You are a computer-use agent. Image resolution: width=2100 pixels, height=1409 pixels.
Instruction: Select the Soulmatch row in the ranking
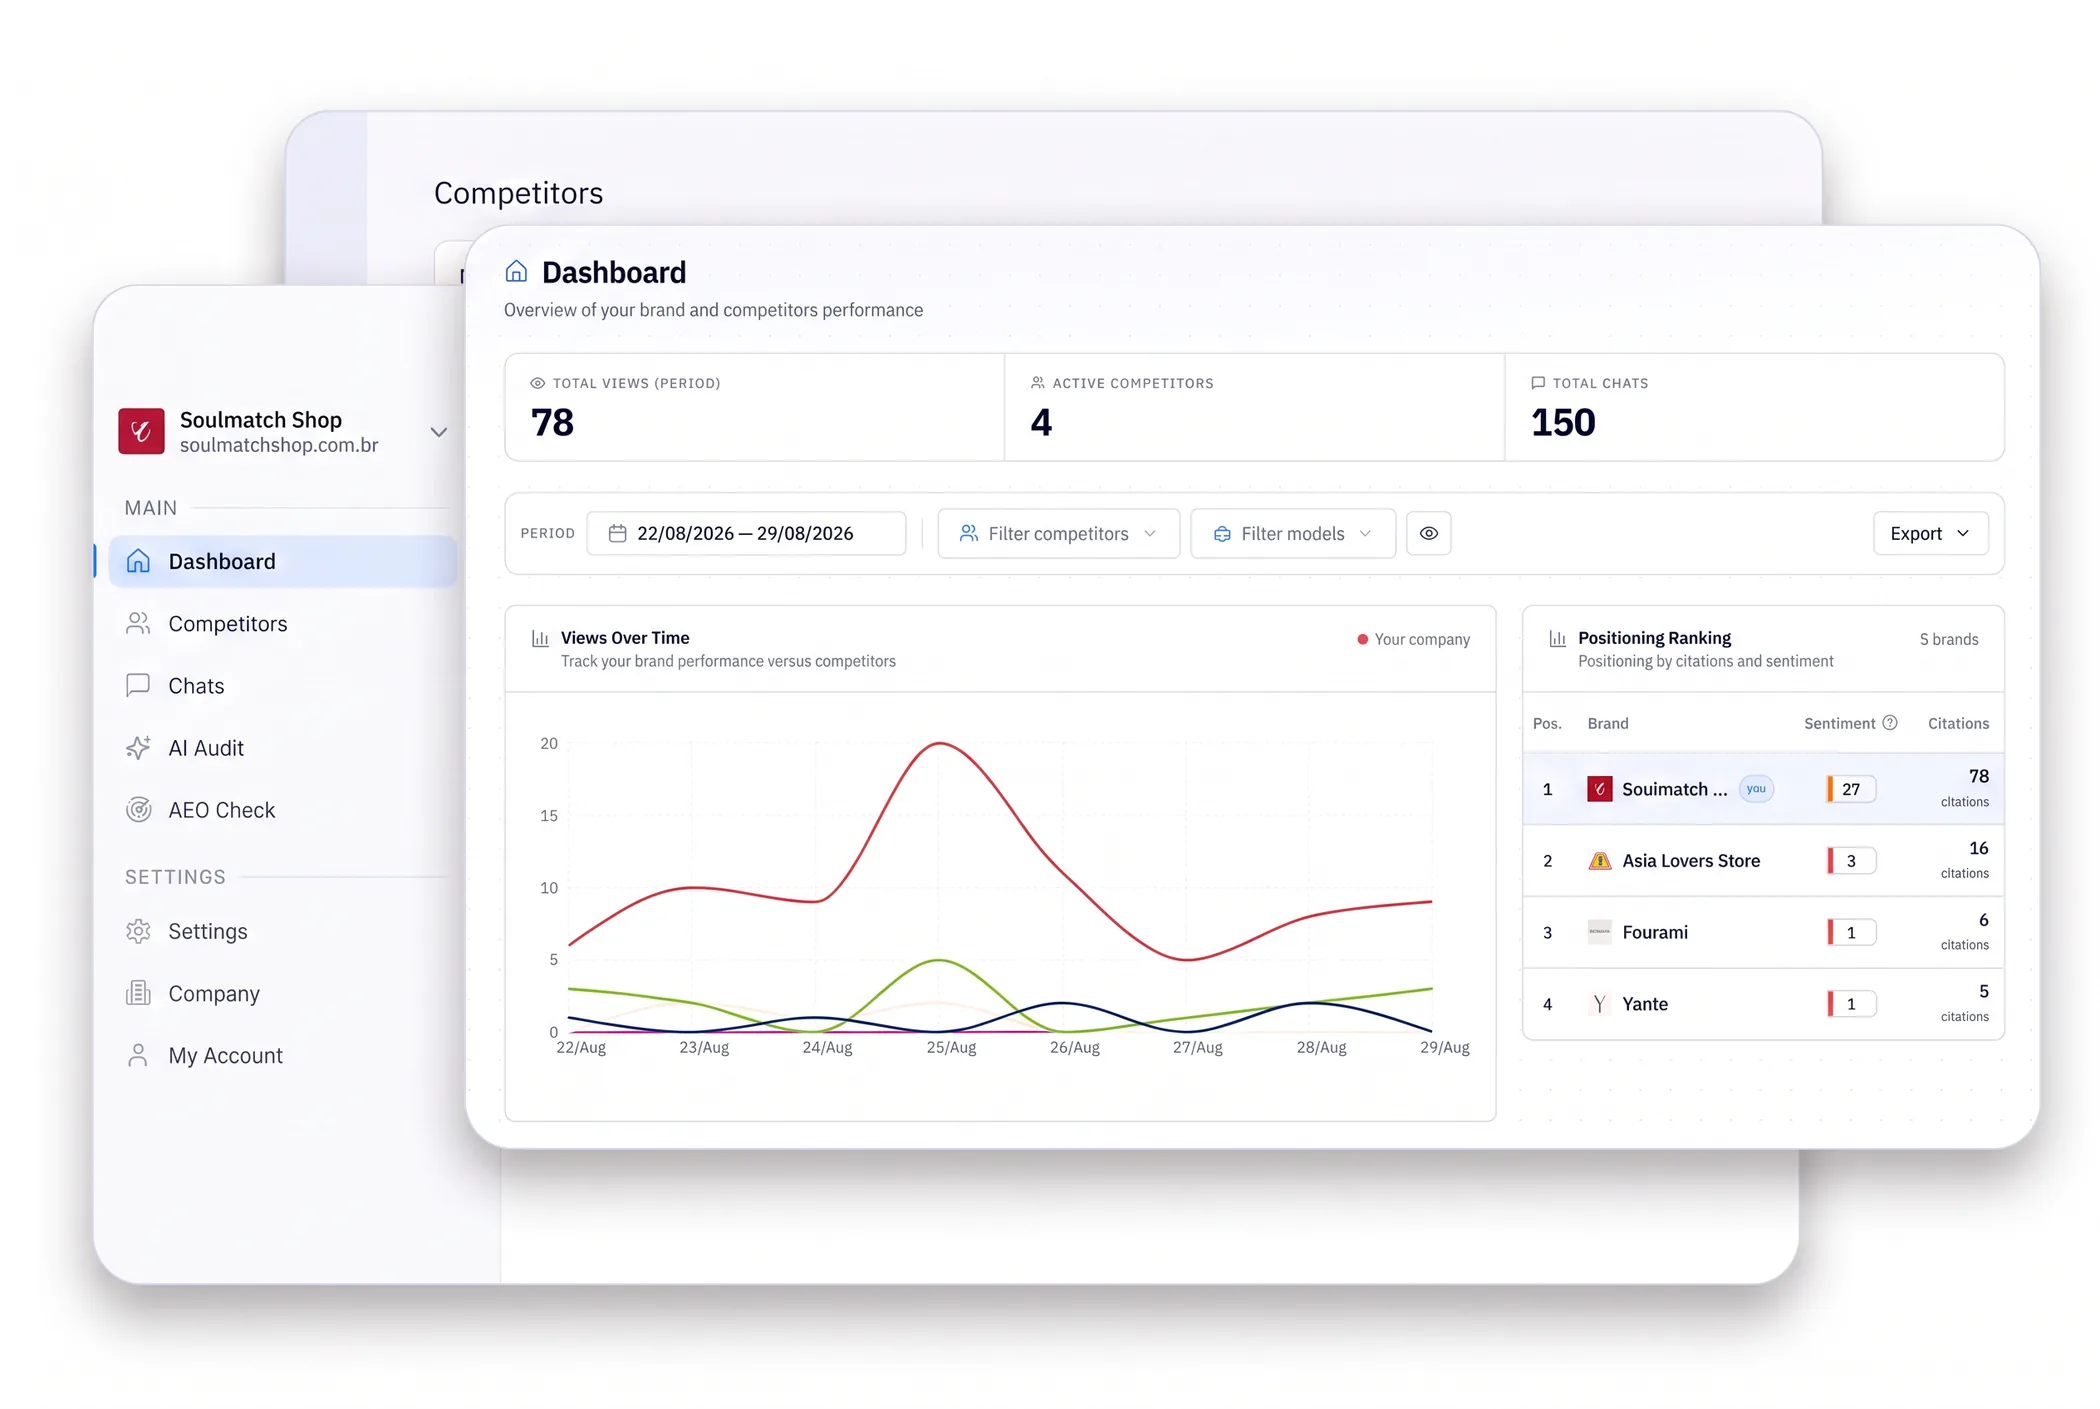coord(1763,789)
